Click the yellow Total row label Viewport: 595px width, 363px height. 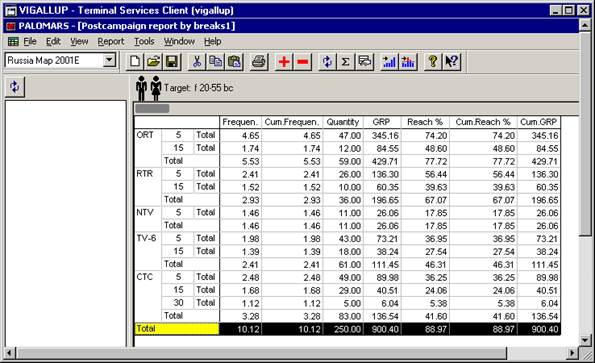(x=177, y=329)
